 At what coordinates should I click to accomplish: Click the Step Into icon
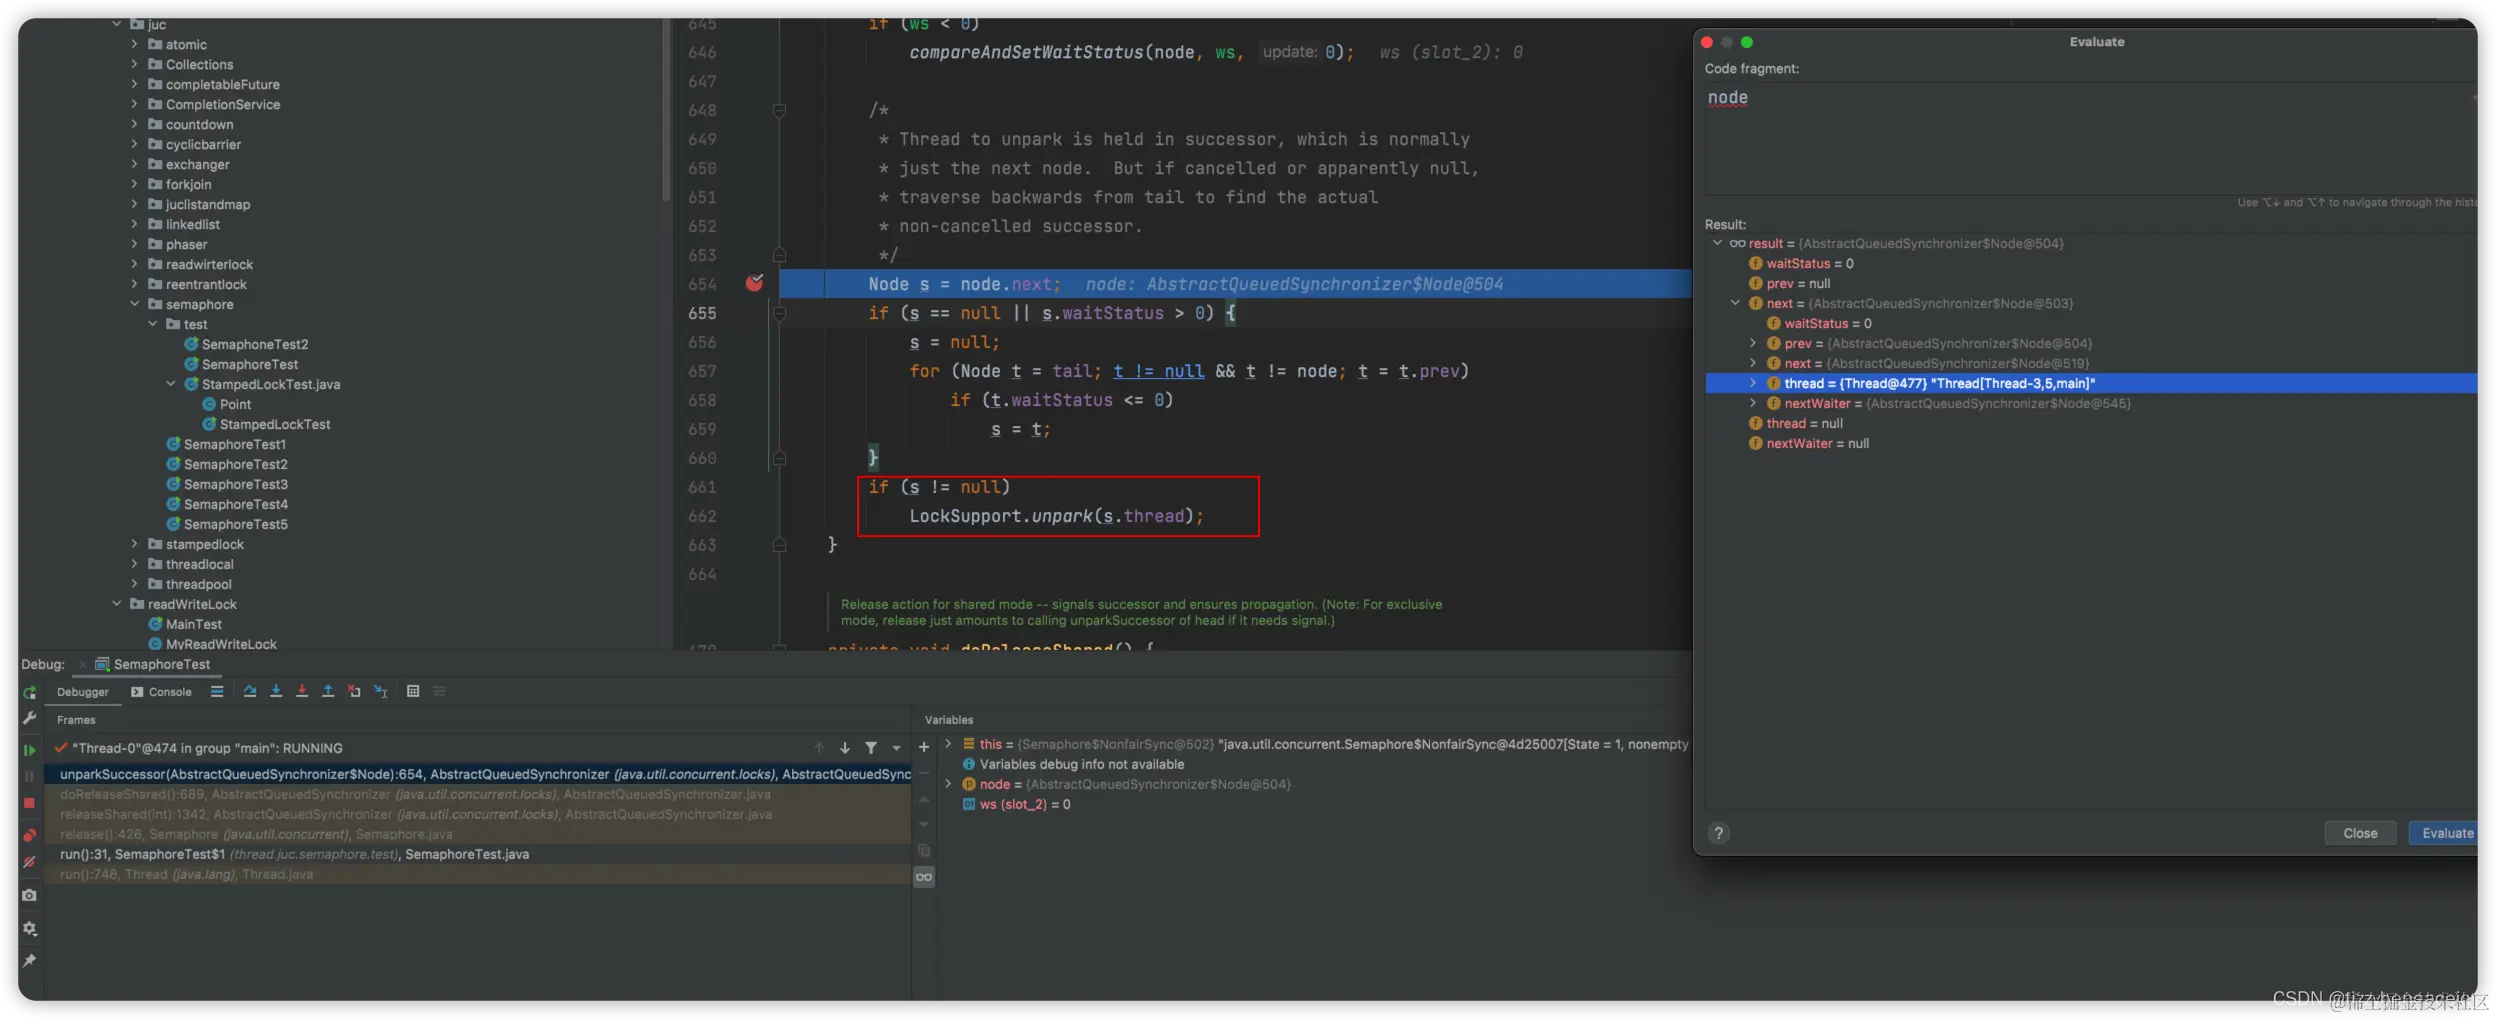point(276,691)
